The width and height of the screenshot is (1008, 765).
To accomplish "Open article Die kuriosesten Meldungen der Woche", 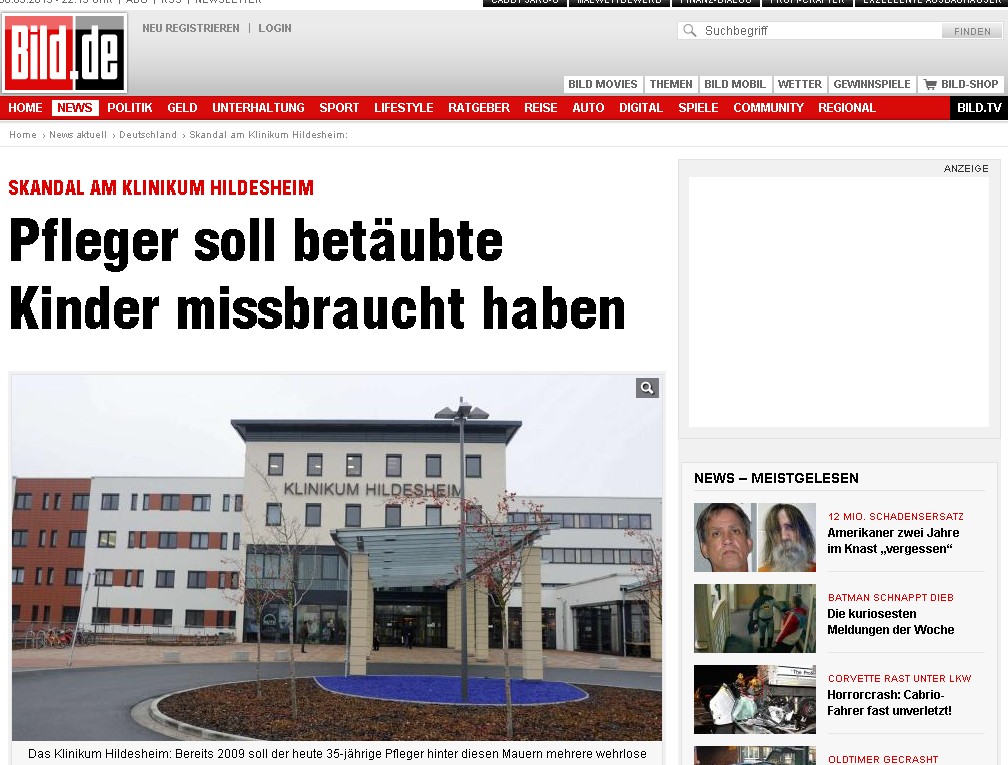I will 890,622.
